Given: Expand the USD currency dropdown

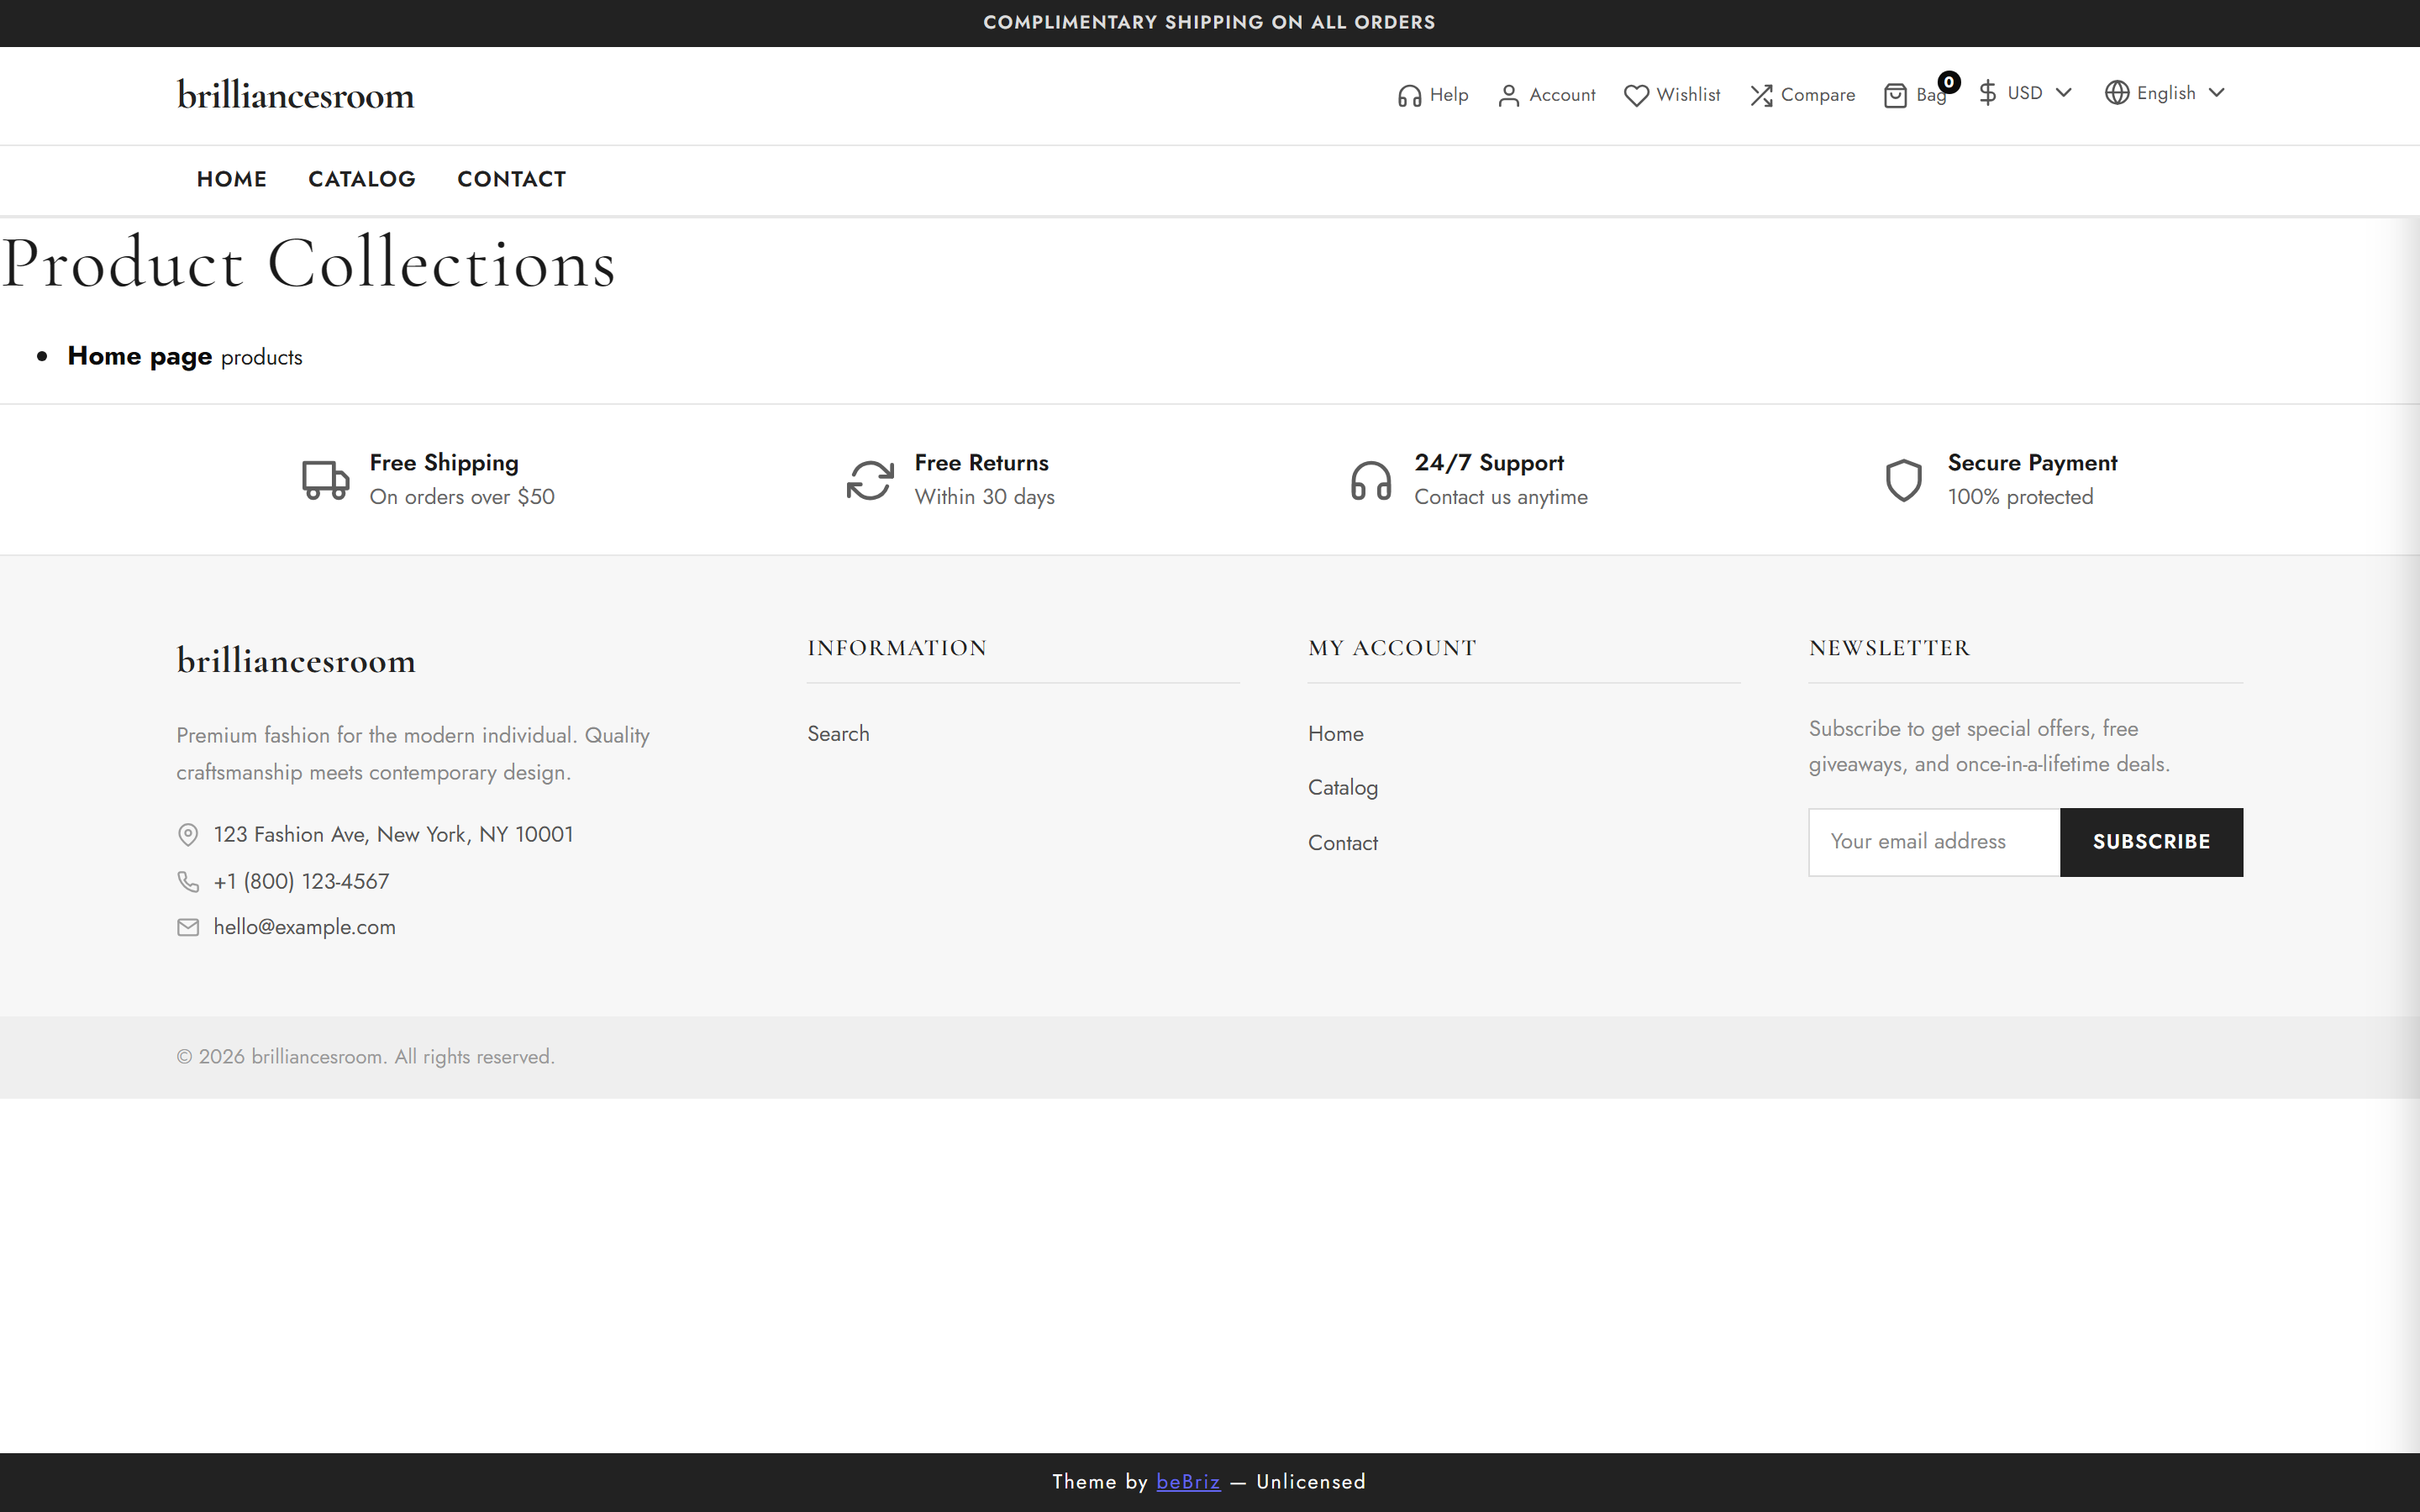Looking at the screenshot, I should point(2026,93).
